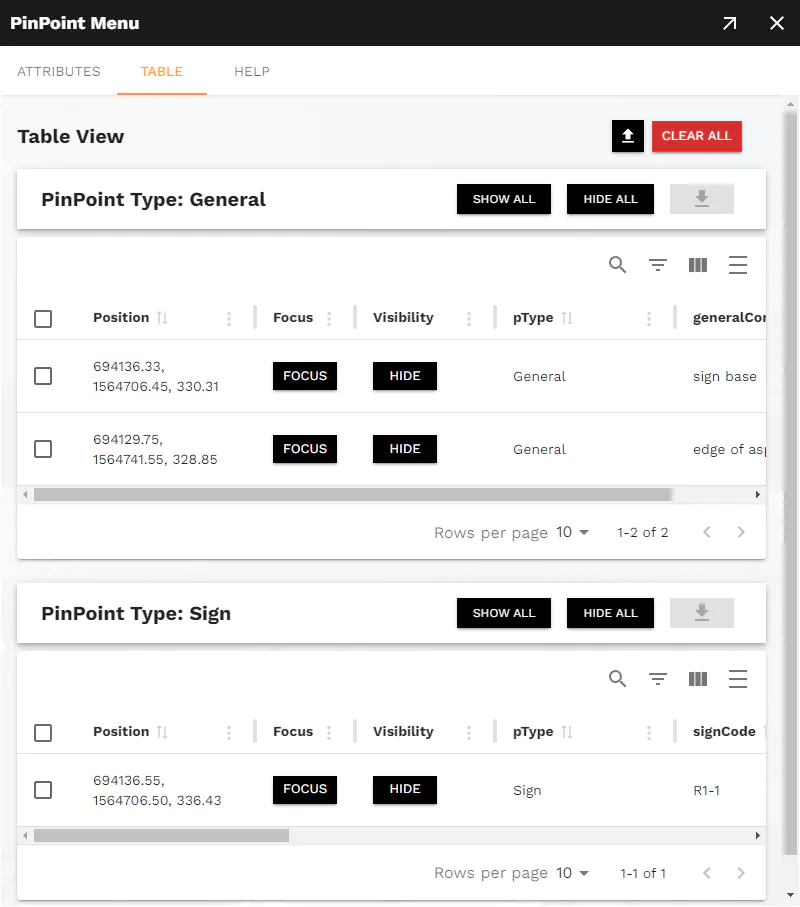Click SHOW ALL for Sign type
Viewport: 800px width, 907px height.
click(x=504, y=613)
